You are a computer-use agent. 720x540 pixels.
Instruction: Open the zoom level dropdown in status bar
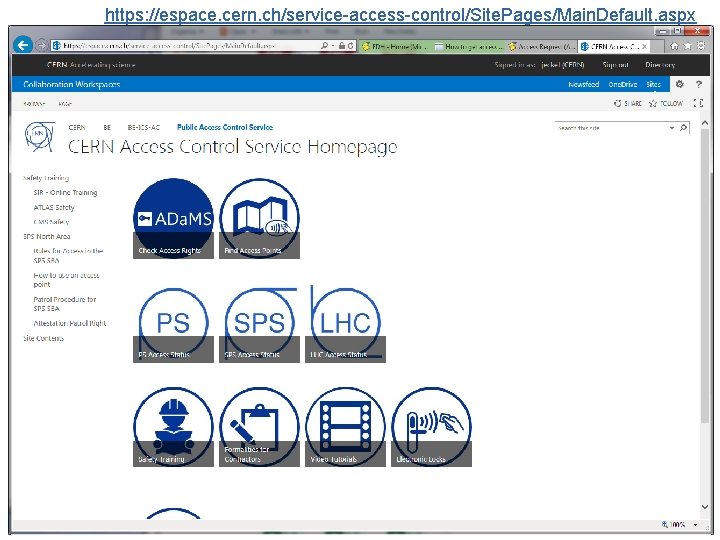(x=695, y=524)
